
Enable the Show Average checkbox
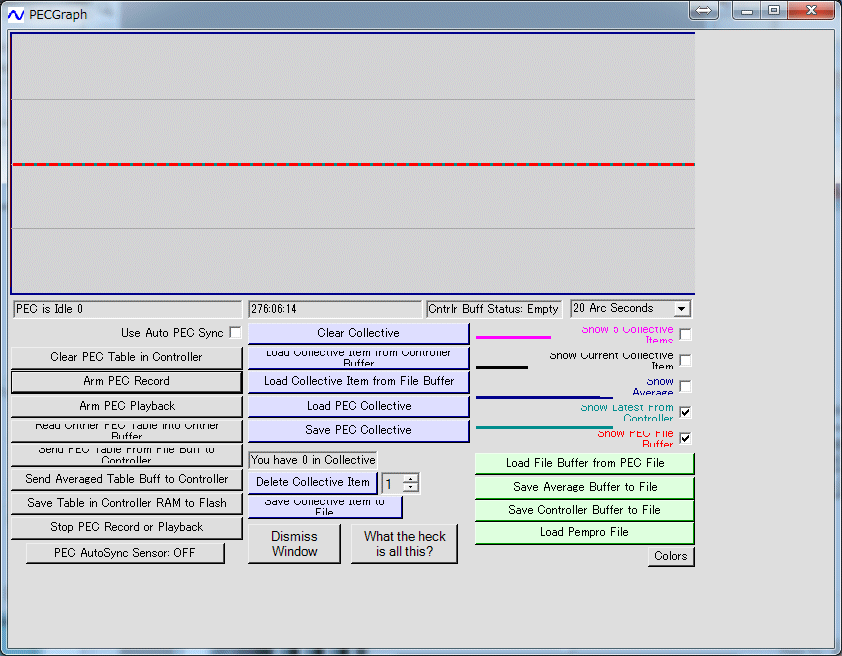tap(685, 386)
